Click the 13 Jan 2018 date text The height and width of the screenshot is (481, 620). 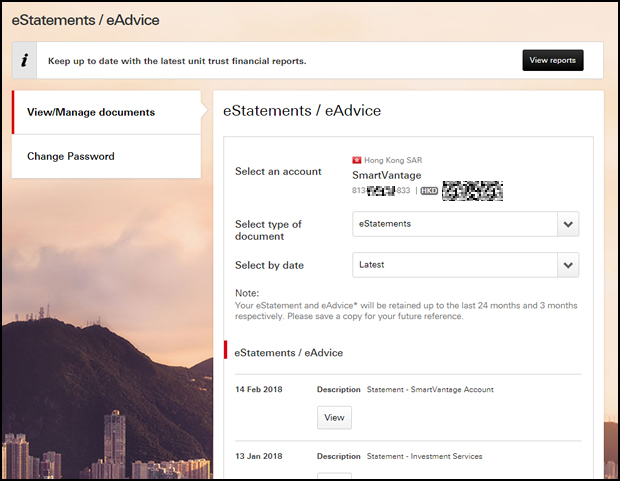259,456
